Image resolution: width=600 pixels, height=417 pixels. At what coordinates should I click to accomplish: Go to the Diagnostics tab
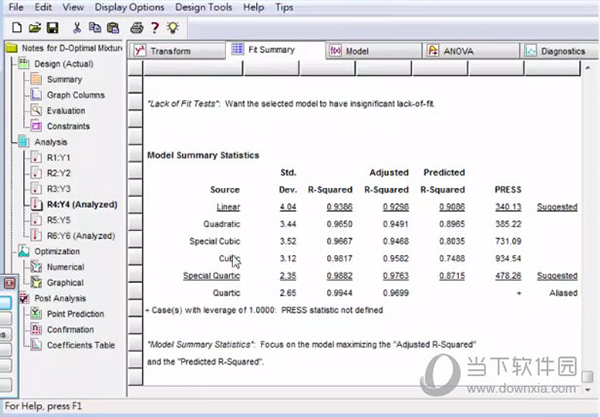point(560,50)
